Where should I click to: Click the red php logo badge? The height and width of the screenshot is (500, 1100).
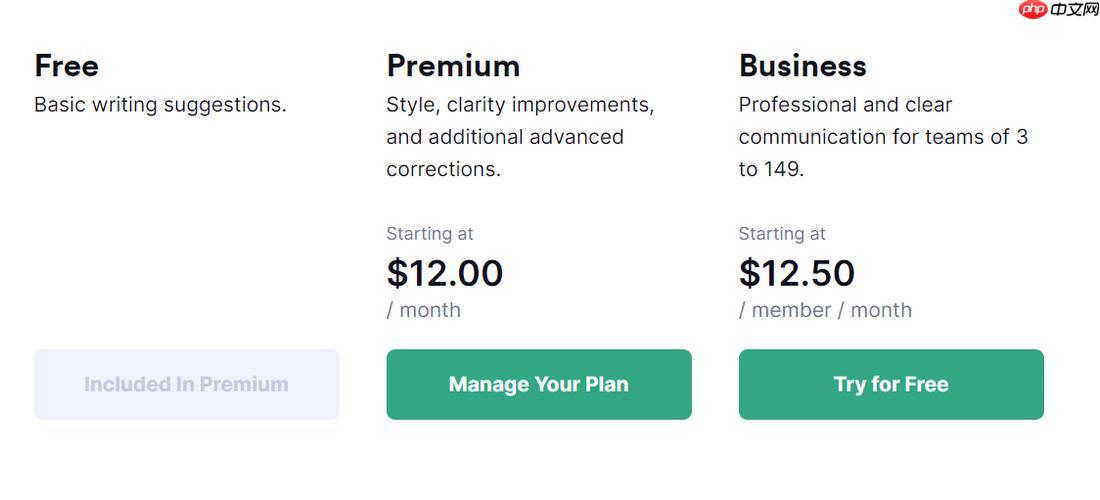[1033, 10]
